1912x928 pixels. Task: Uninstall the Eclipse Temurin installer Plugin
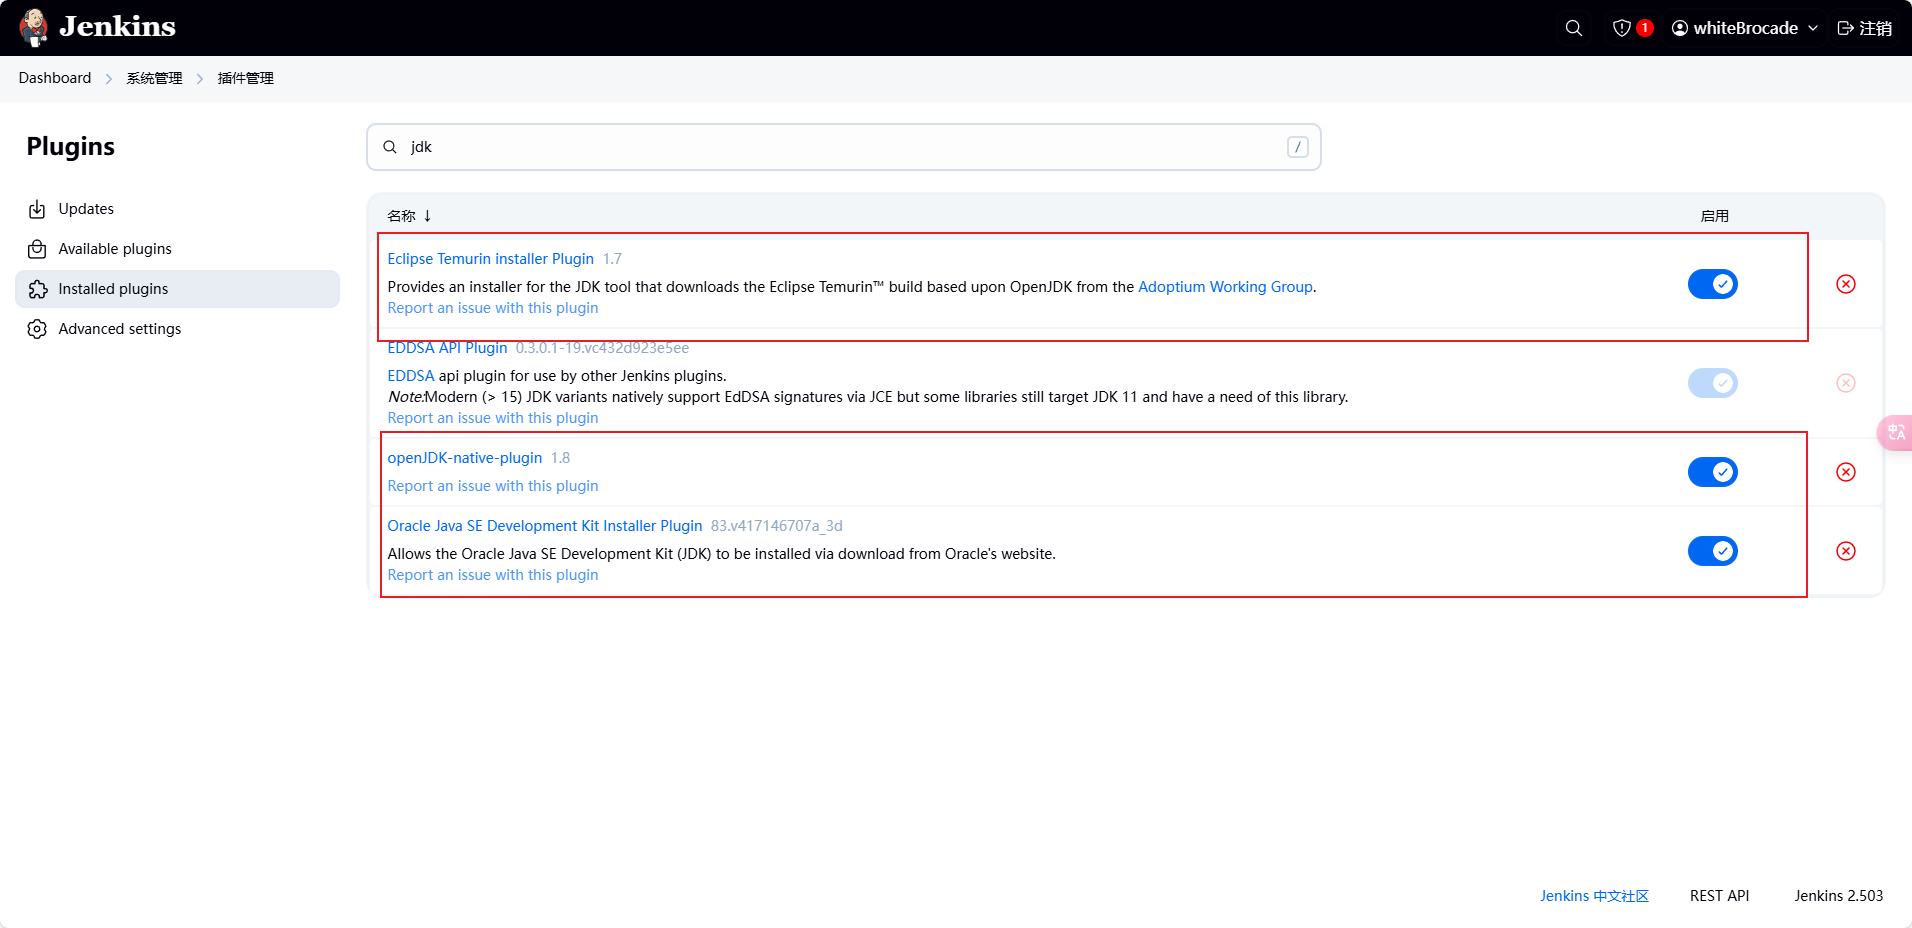[1846, 284]
